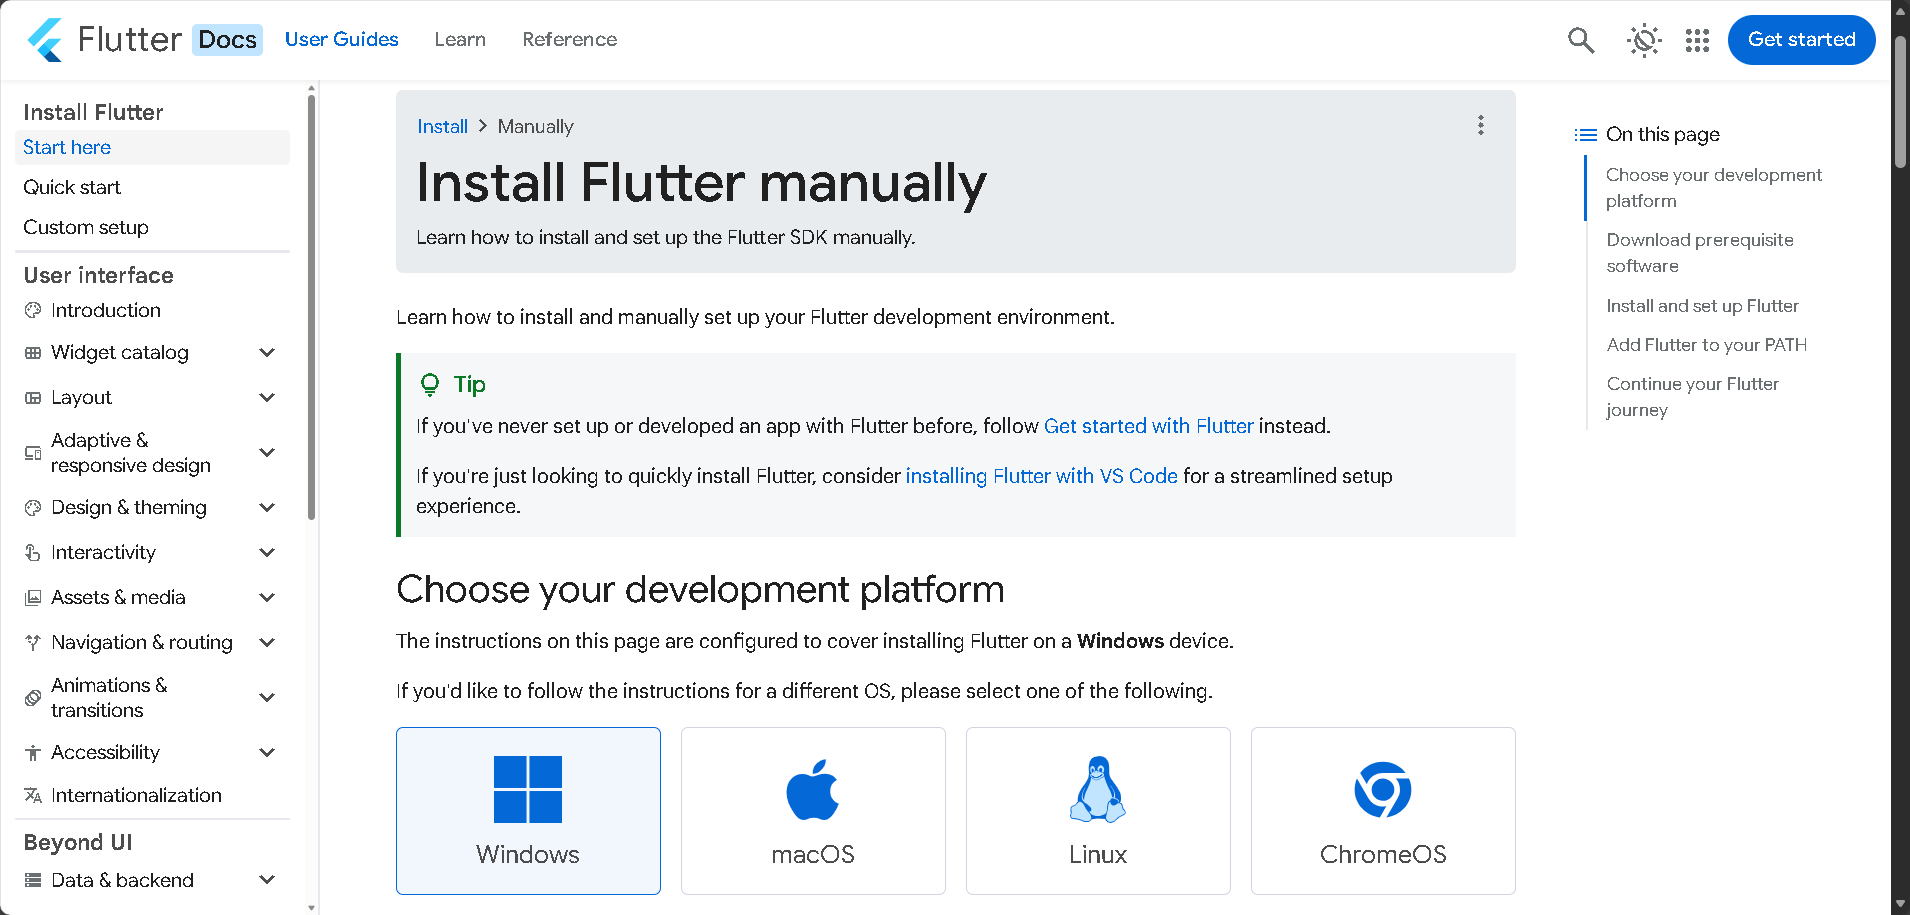The height and width of the screenshot is (915, 1910).
Task: Jump to Choose your development platform
Action: point(1713,188)
